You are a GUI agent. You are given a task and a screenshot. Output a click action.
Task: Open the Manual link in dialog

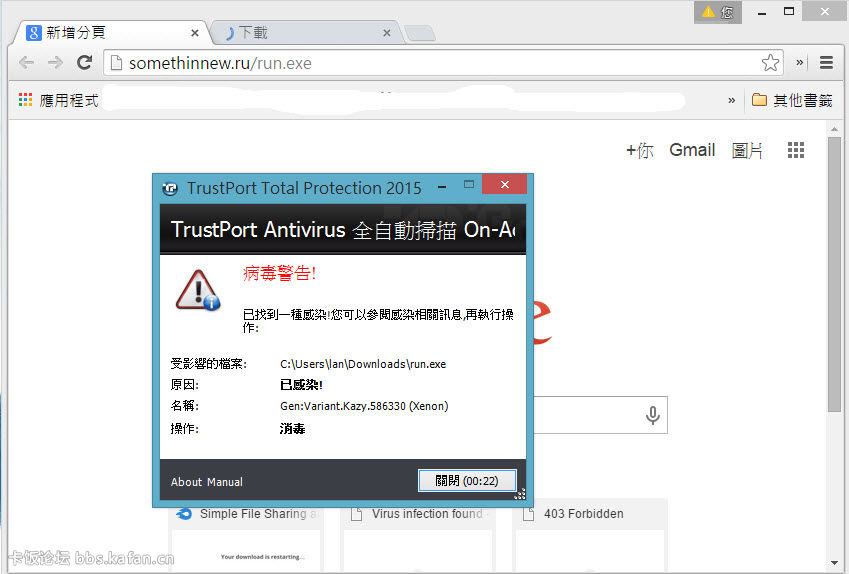(x=225, y=482)
